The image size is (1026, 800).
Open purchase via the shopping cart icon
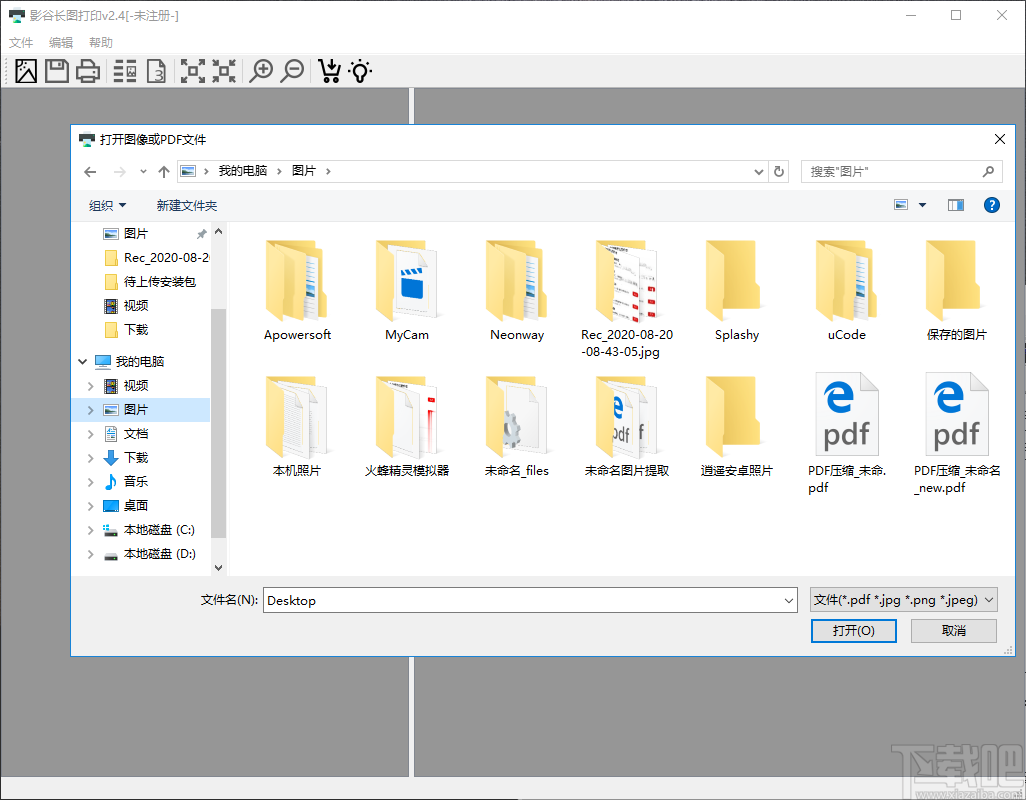(x=329, y=70)
